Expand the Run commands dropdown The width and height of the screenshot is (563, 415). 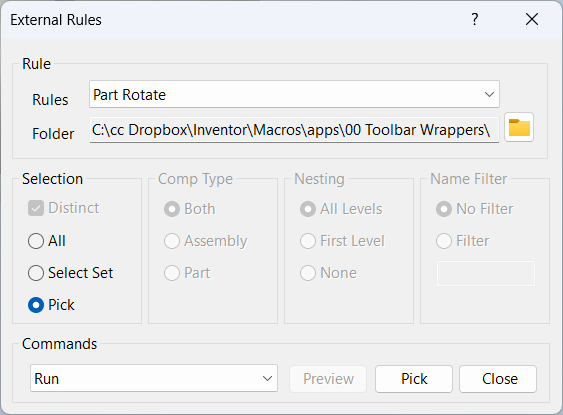[154, 378]
